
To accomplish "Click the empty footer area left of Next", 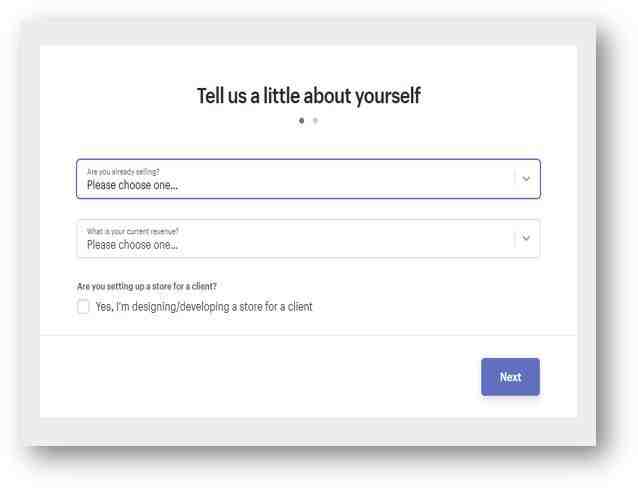I will [x=260, y=377].
